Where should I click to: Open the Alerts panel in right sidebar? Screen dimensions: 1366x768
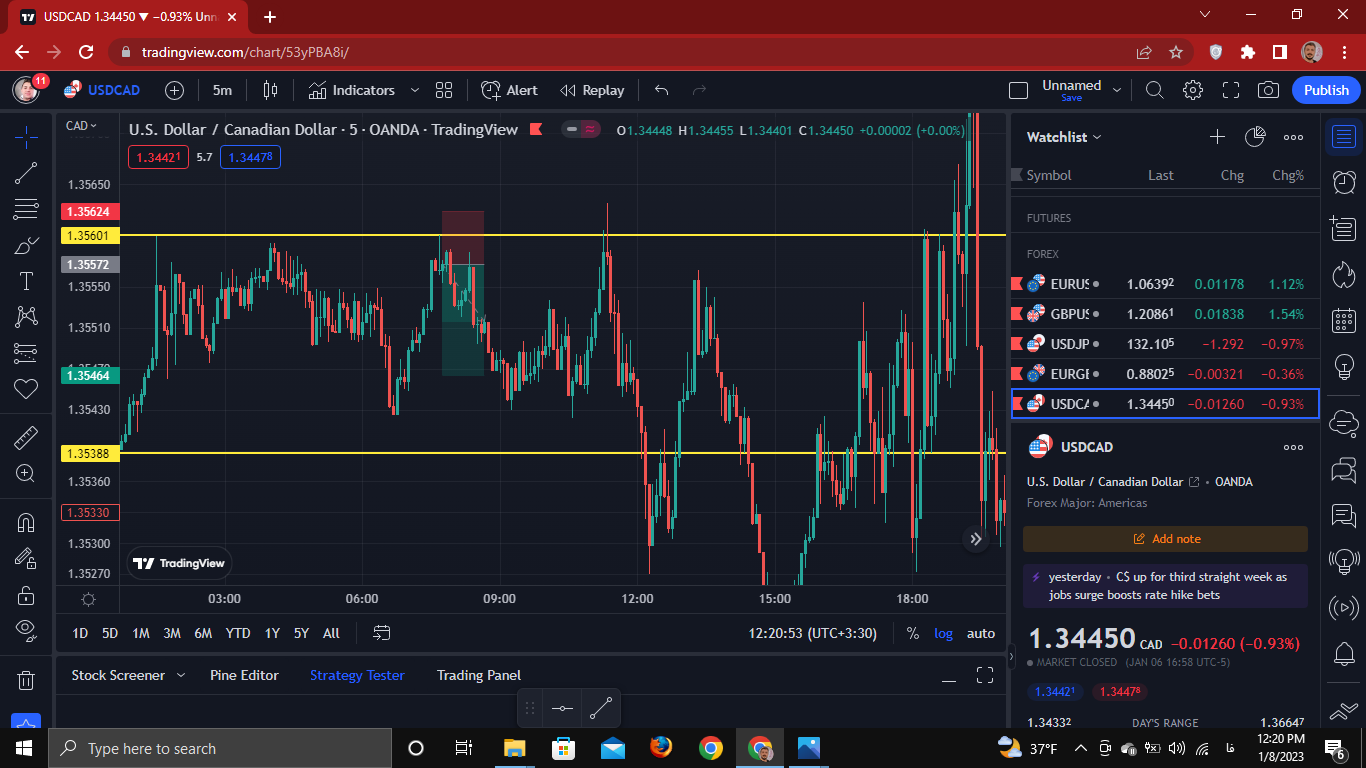(1344, 182)
